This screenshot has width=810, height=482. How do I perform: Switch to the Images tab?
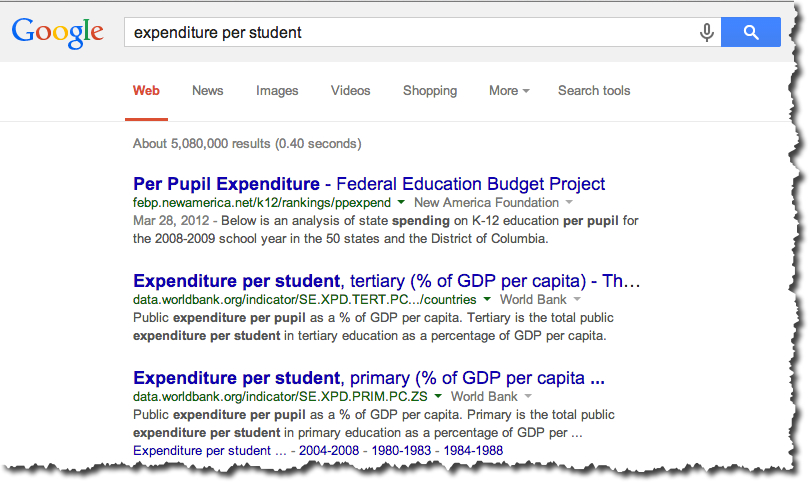[x=277, y=91]
